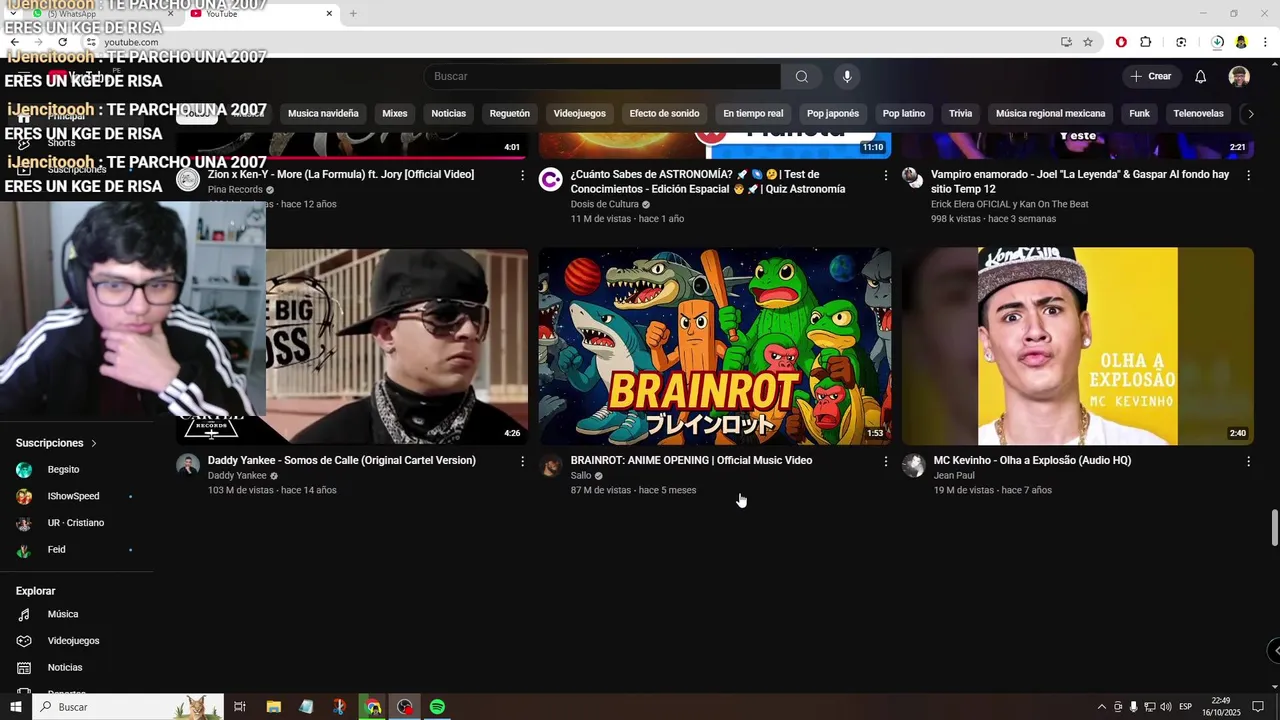Screen dimensions: 1280x720
Task: Open the Daddy Yankee Somos de Calle title
Action: [341, 460]
